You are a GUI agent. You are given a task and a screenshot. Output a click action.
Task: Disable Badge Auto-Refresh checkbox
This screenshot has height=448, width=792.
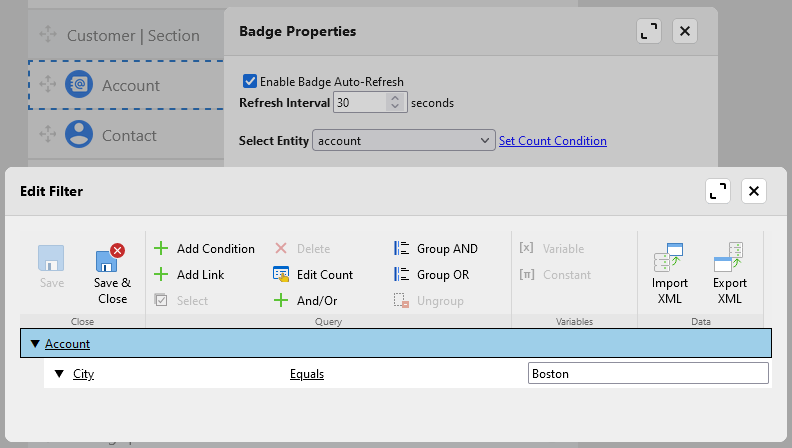[250, 81]
